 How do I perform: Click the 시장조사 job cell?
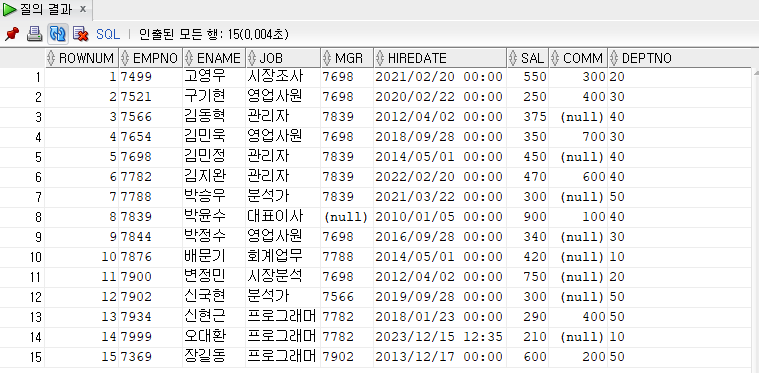pyautogui.click(x=283, y=76)
